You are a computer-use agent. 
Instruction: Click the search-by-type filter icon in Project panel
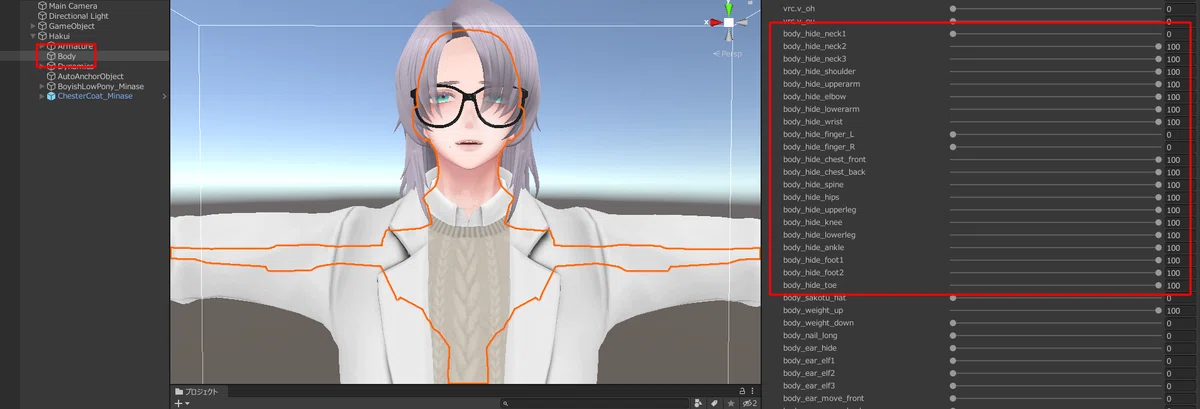(697, 403)
